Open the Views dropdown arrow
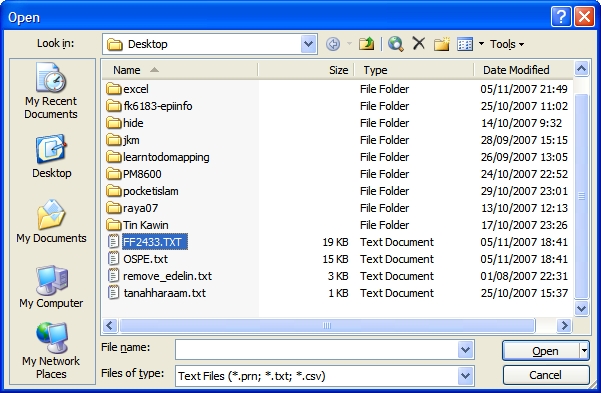The image size is (601, 393). coord(481,44)
